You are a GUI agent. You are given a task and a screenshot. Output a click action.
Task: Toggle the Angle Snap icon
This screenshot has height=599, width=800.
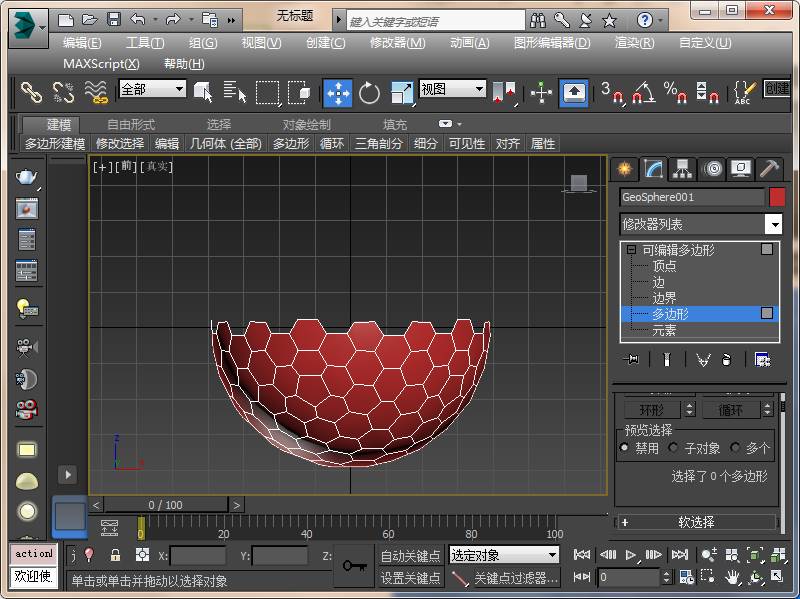644,93
